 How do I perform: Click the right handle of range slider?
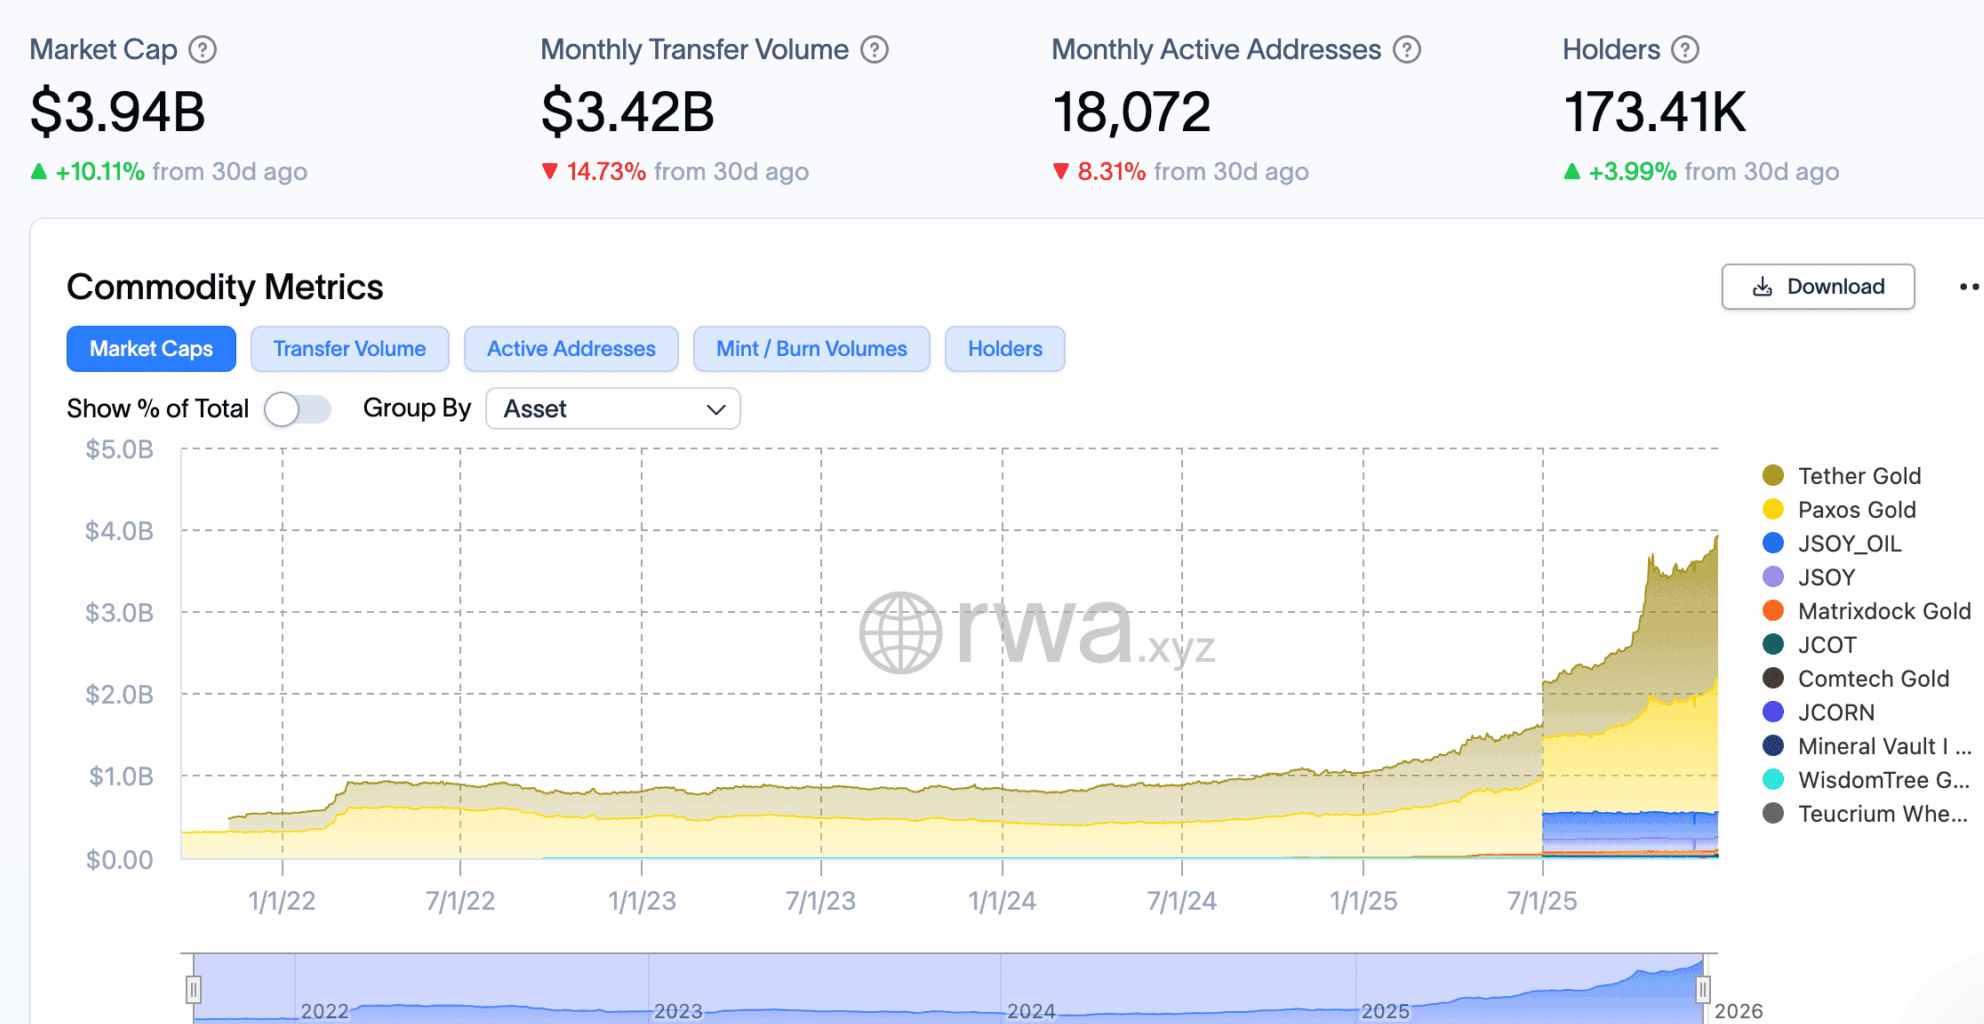coord(1702,990)
